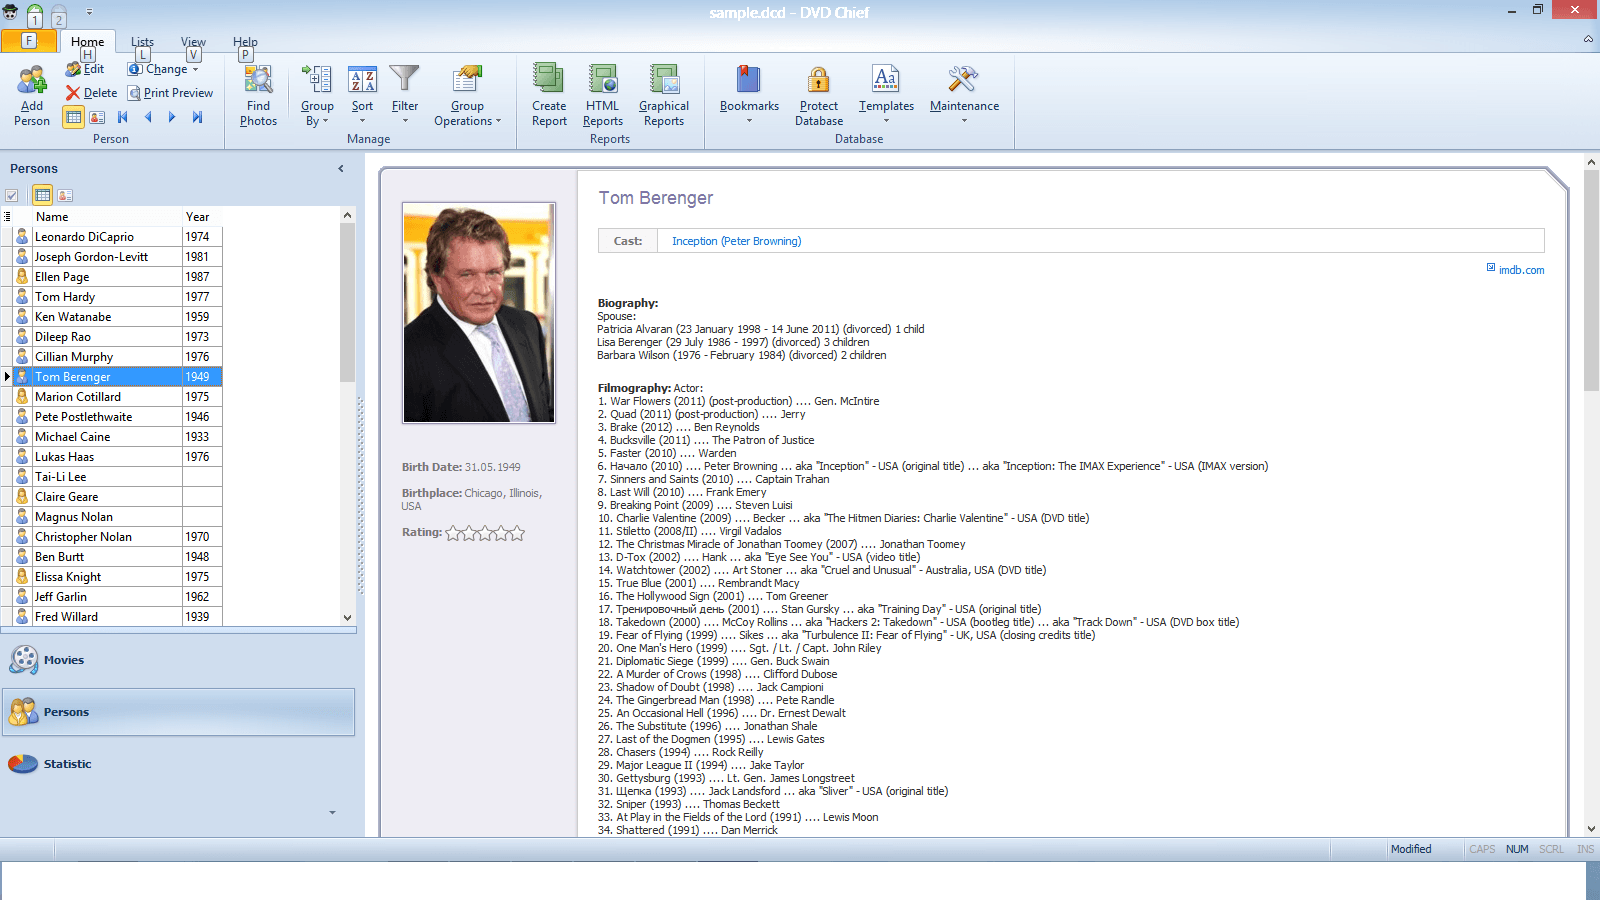Switch the Persons panel to card view
Viewport: 1600px width, 900px height.
click(x=65, y=196)
